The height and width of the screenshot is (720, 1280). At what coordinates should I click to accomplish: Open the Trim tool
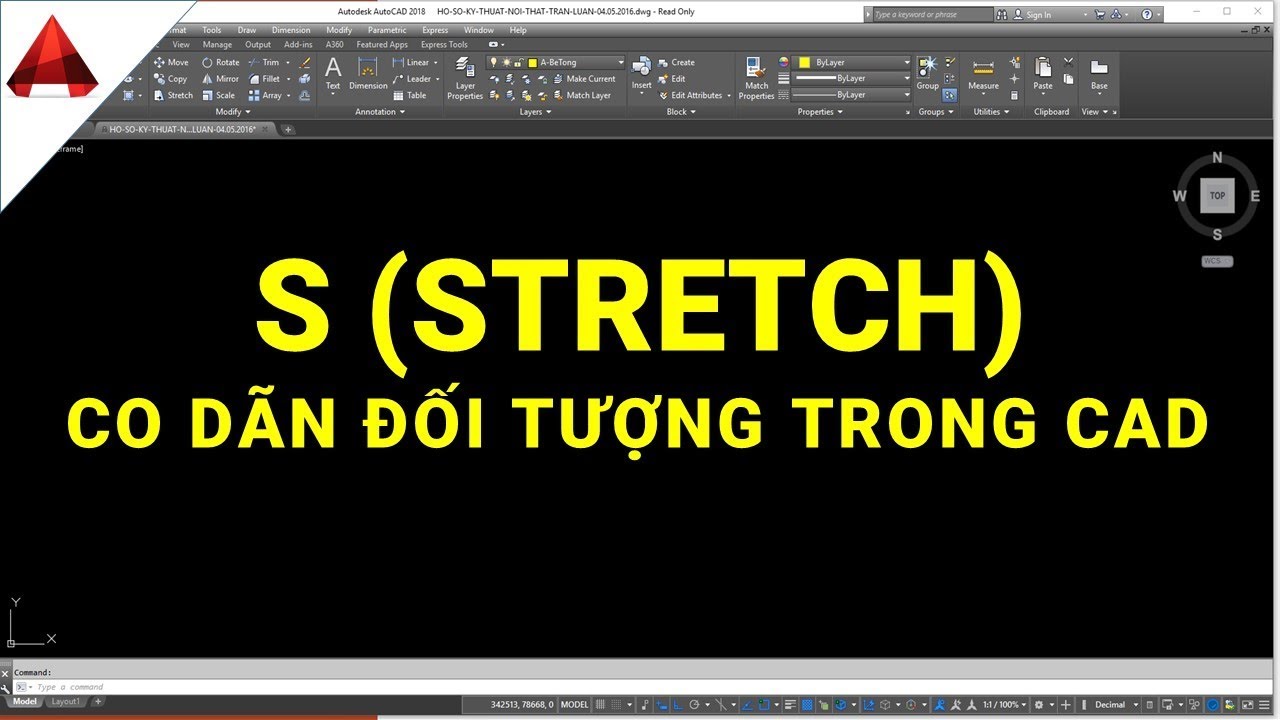(270, 62)
